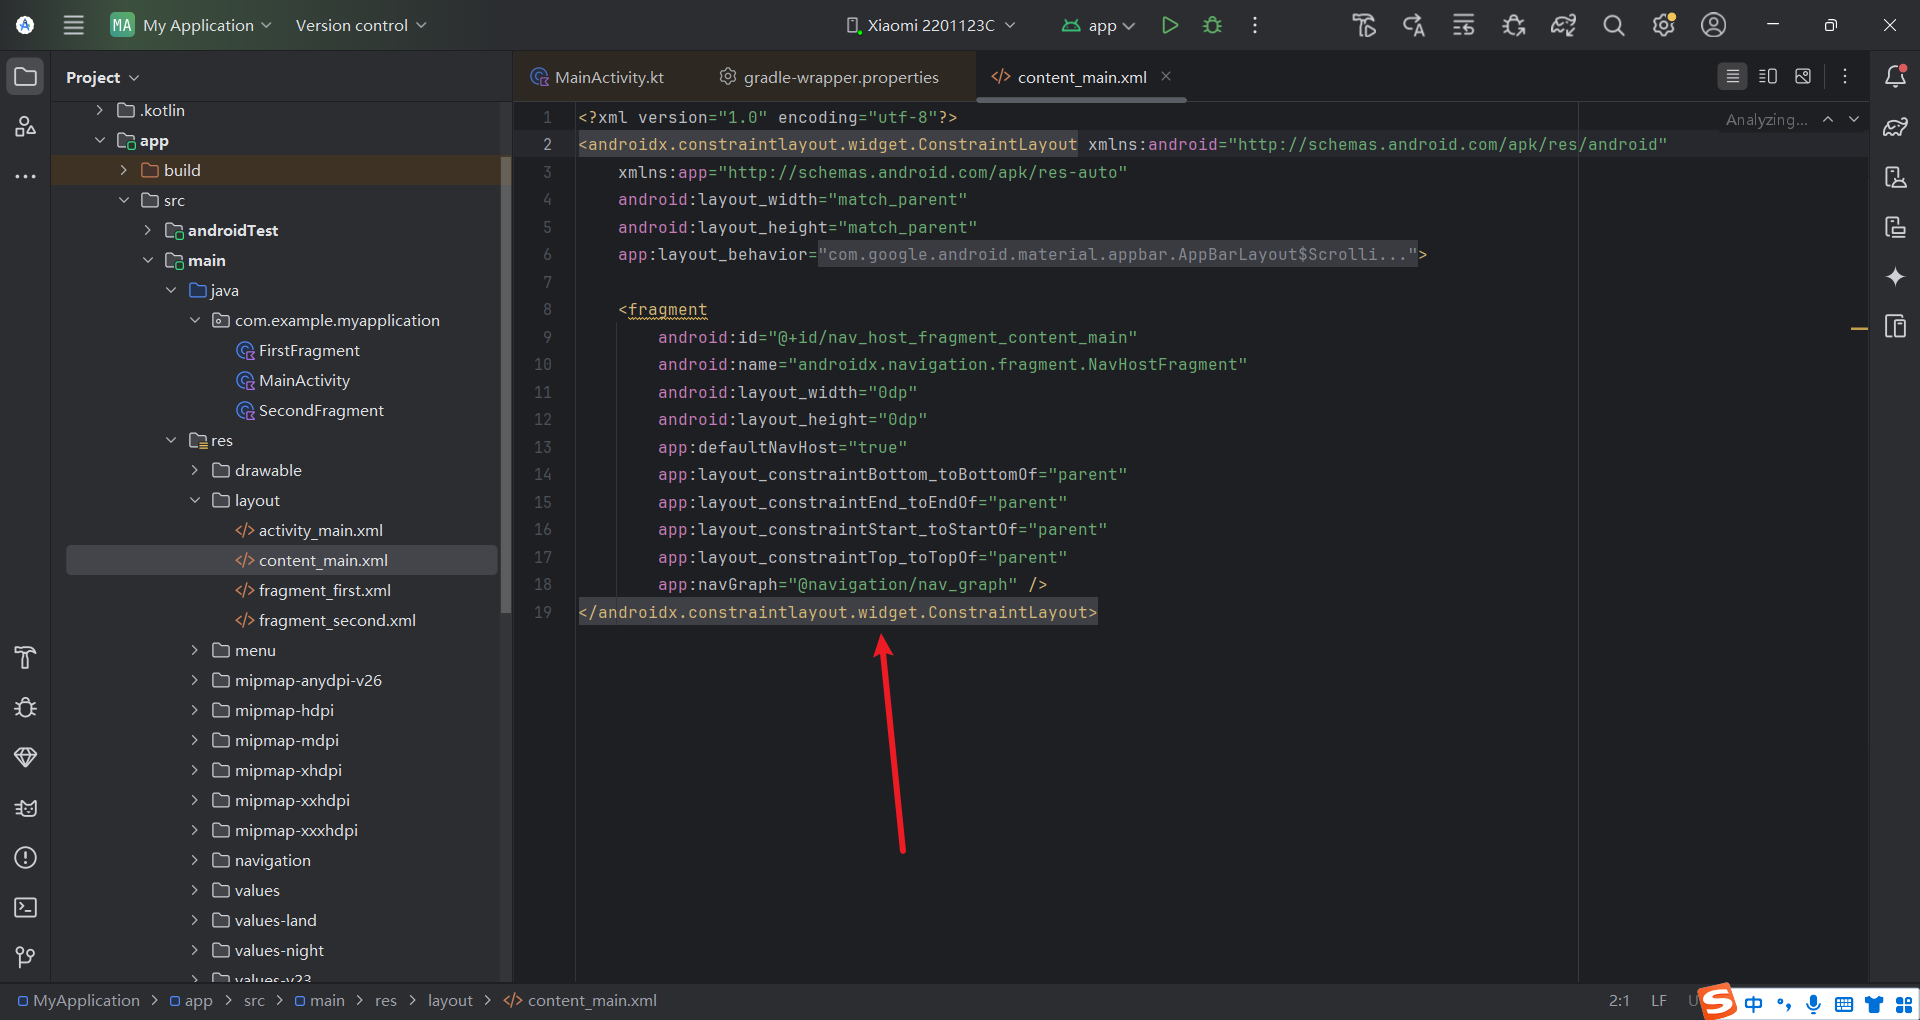Click the Attach Debugger to process icon

[x=1513, y=25]
